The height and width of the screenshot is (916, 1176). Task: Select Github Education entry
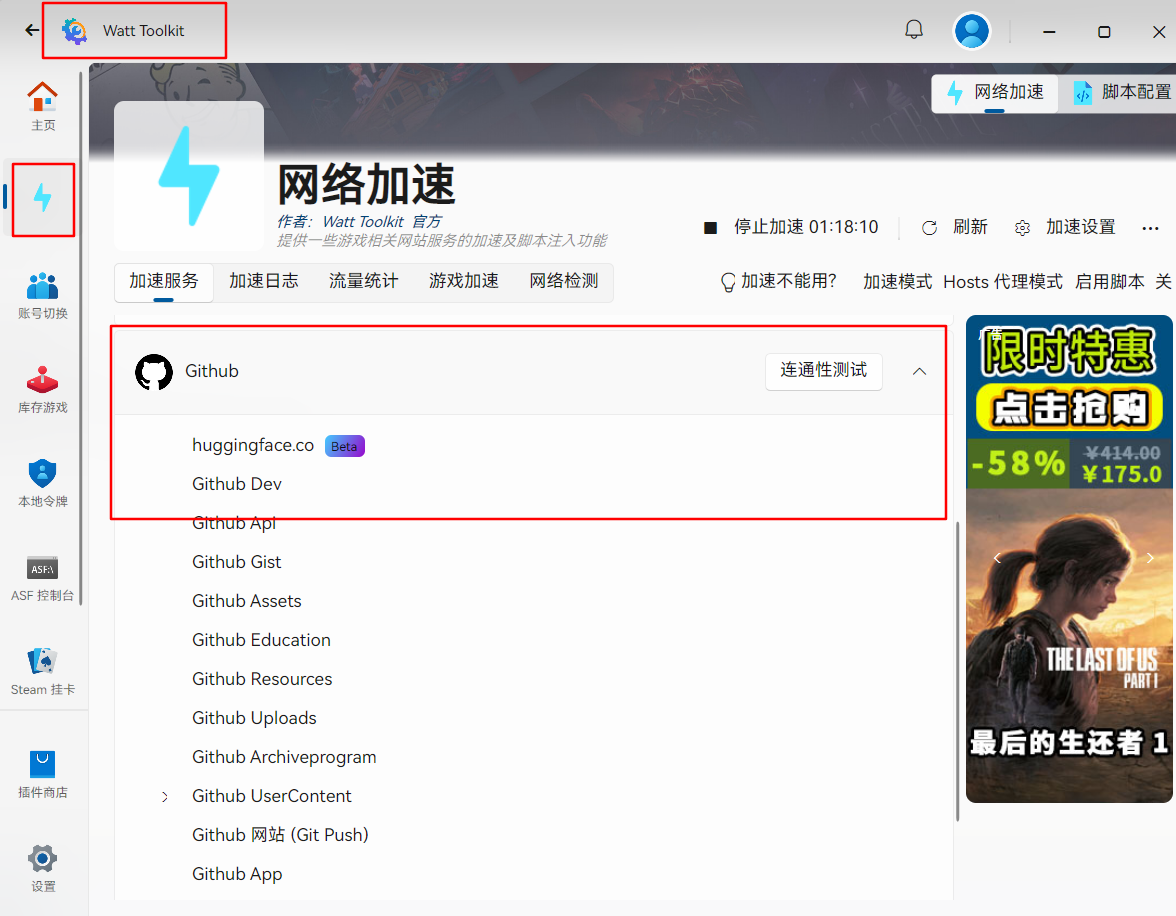(x=261, y=641)
